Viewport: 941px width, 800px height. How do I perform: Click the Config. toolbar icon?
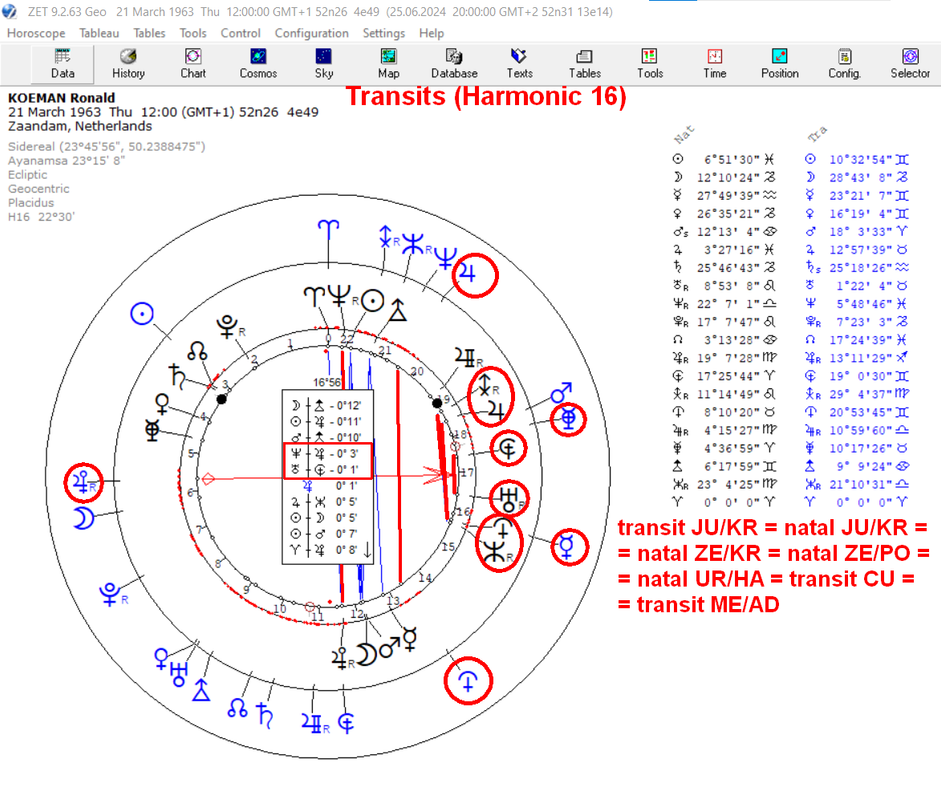[844, 64]
